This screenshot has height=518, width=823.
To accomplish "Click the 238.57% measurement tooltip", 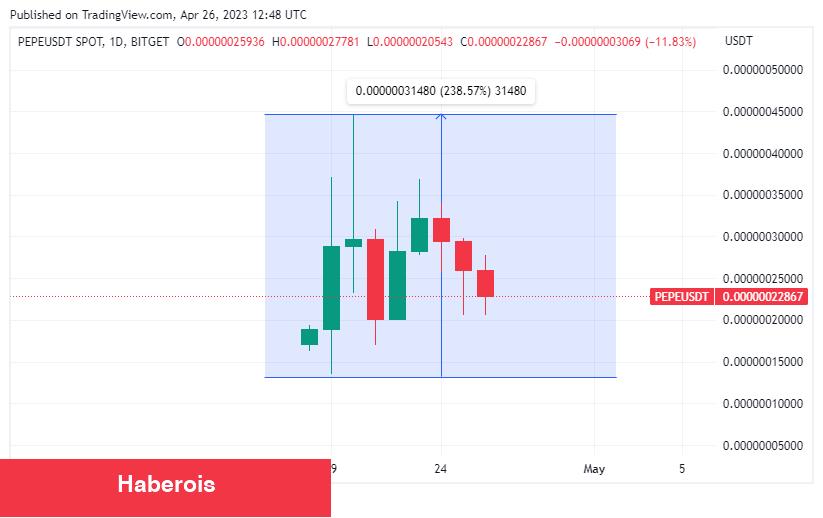I will (441, 91).
